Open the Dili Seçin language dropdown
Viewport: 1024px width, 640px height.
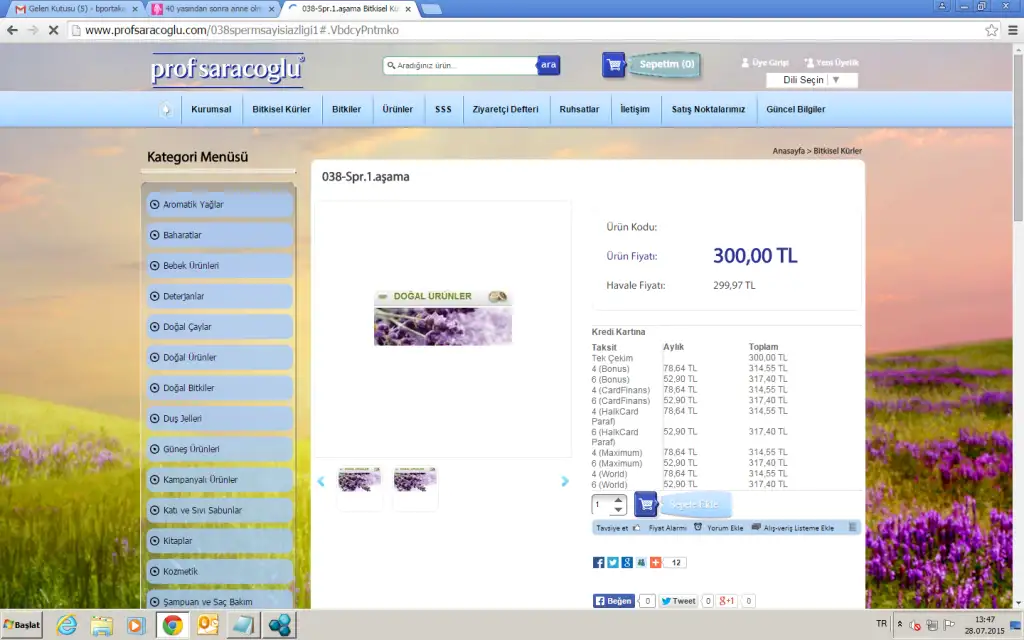coord(811,80)
